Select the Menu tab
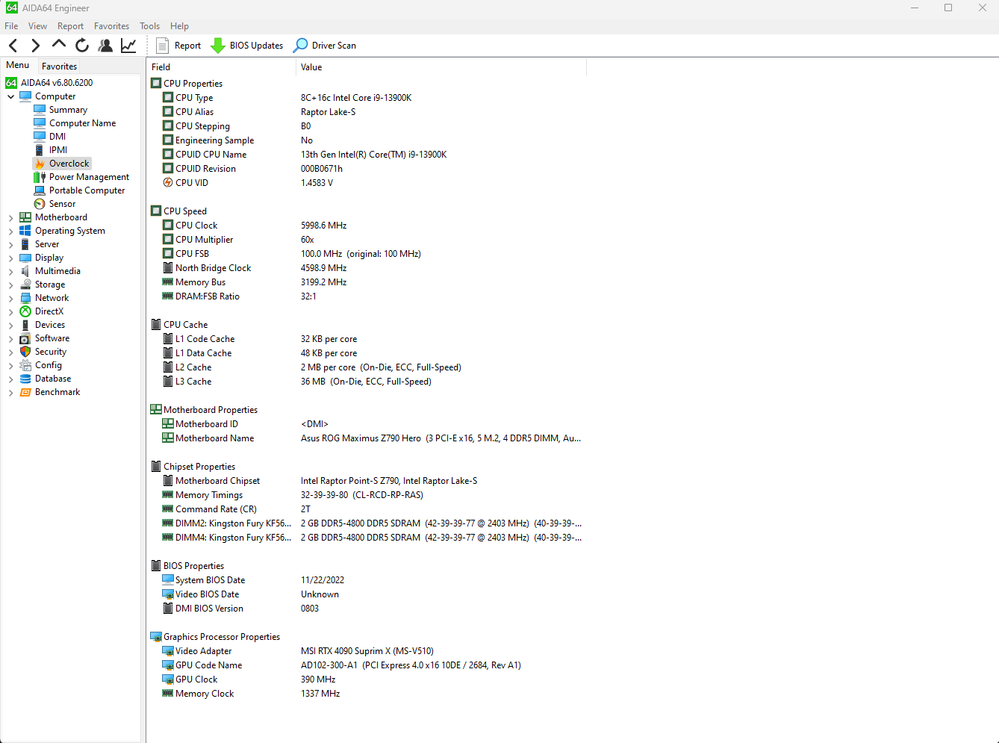 18,65
